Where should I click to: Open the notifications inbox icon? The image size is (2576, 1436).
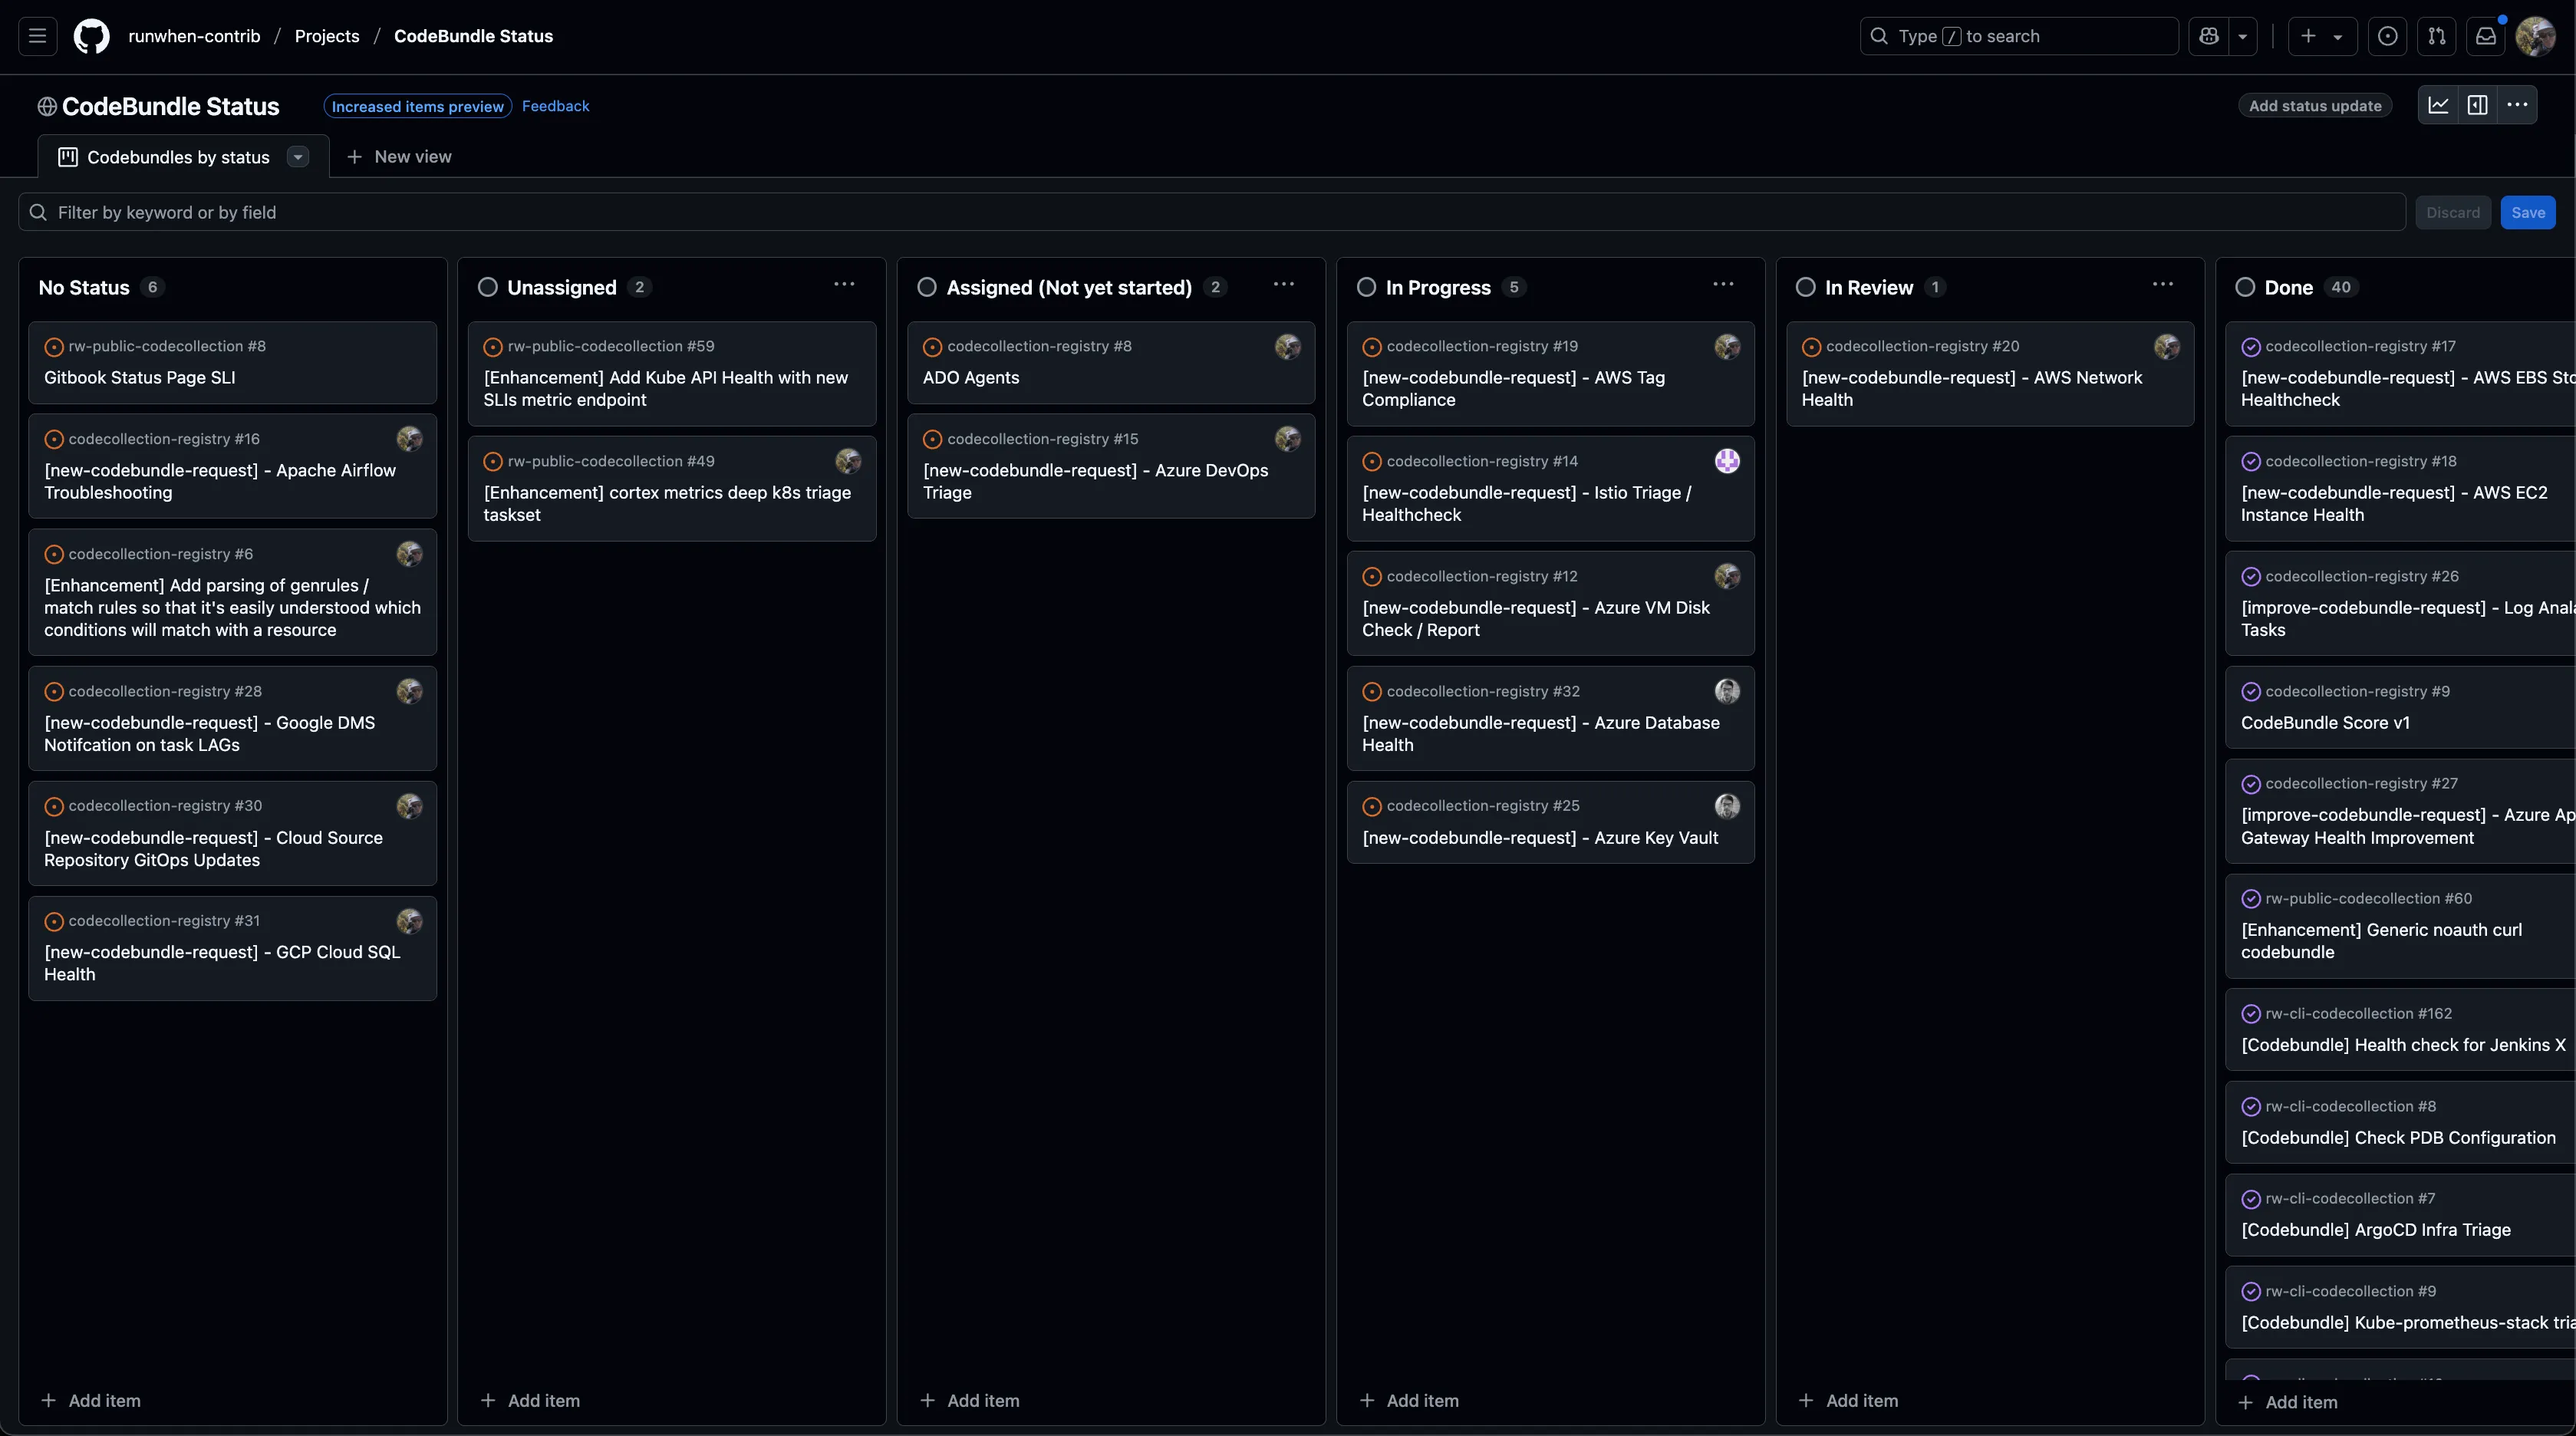[x=2486, y=36]
